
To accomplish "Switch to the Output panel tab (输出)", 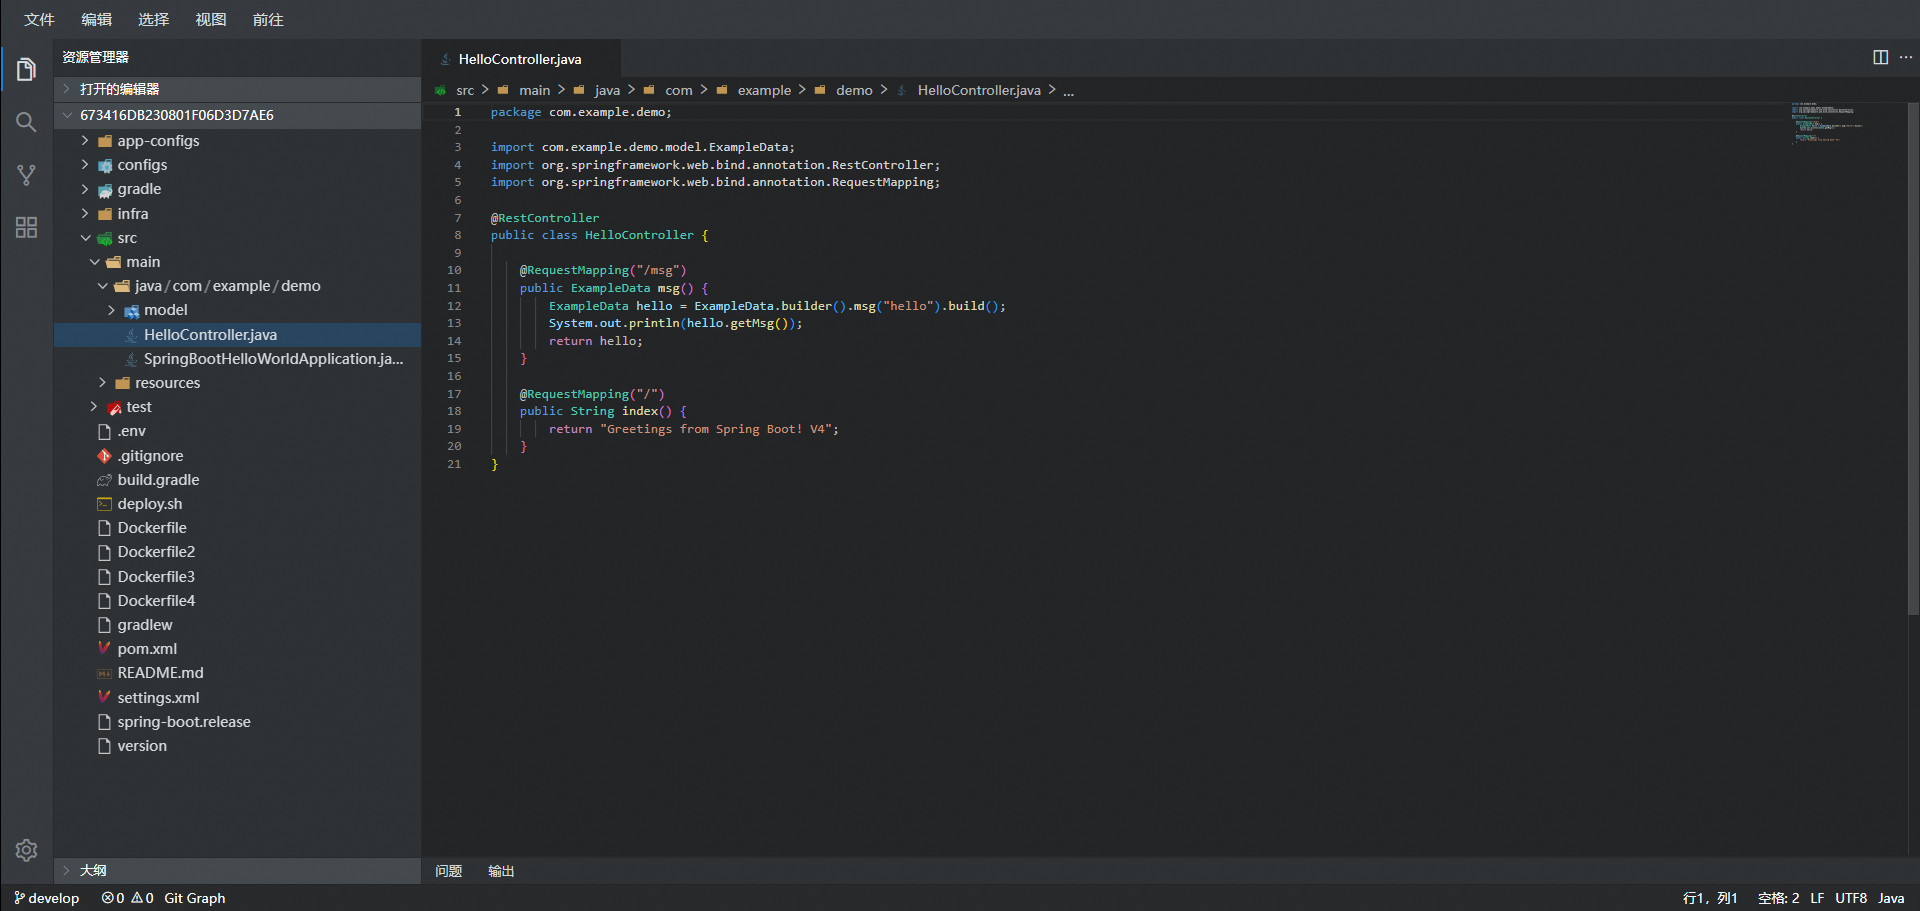I will tap(501, 871).
